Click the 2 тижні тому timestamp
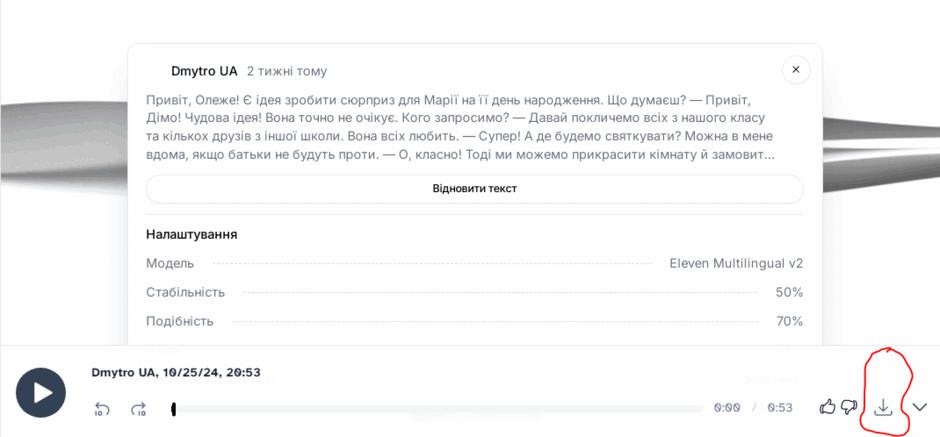Viewport: 940px width, 437px height. point(287,71)
